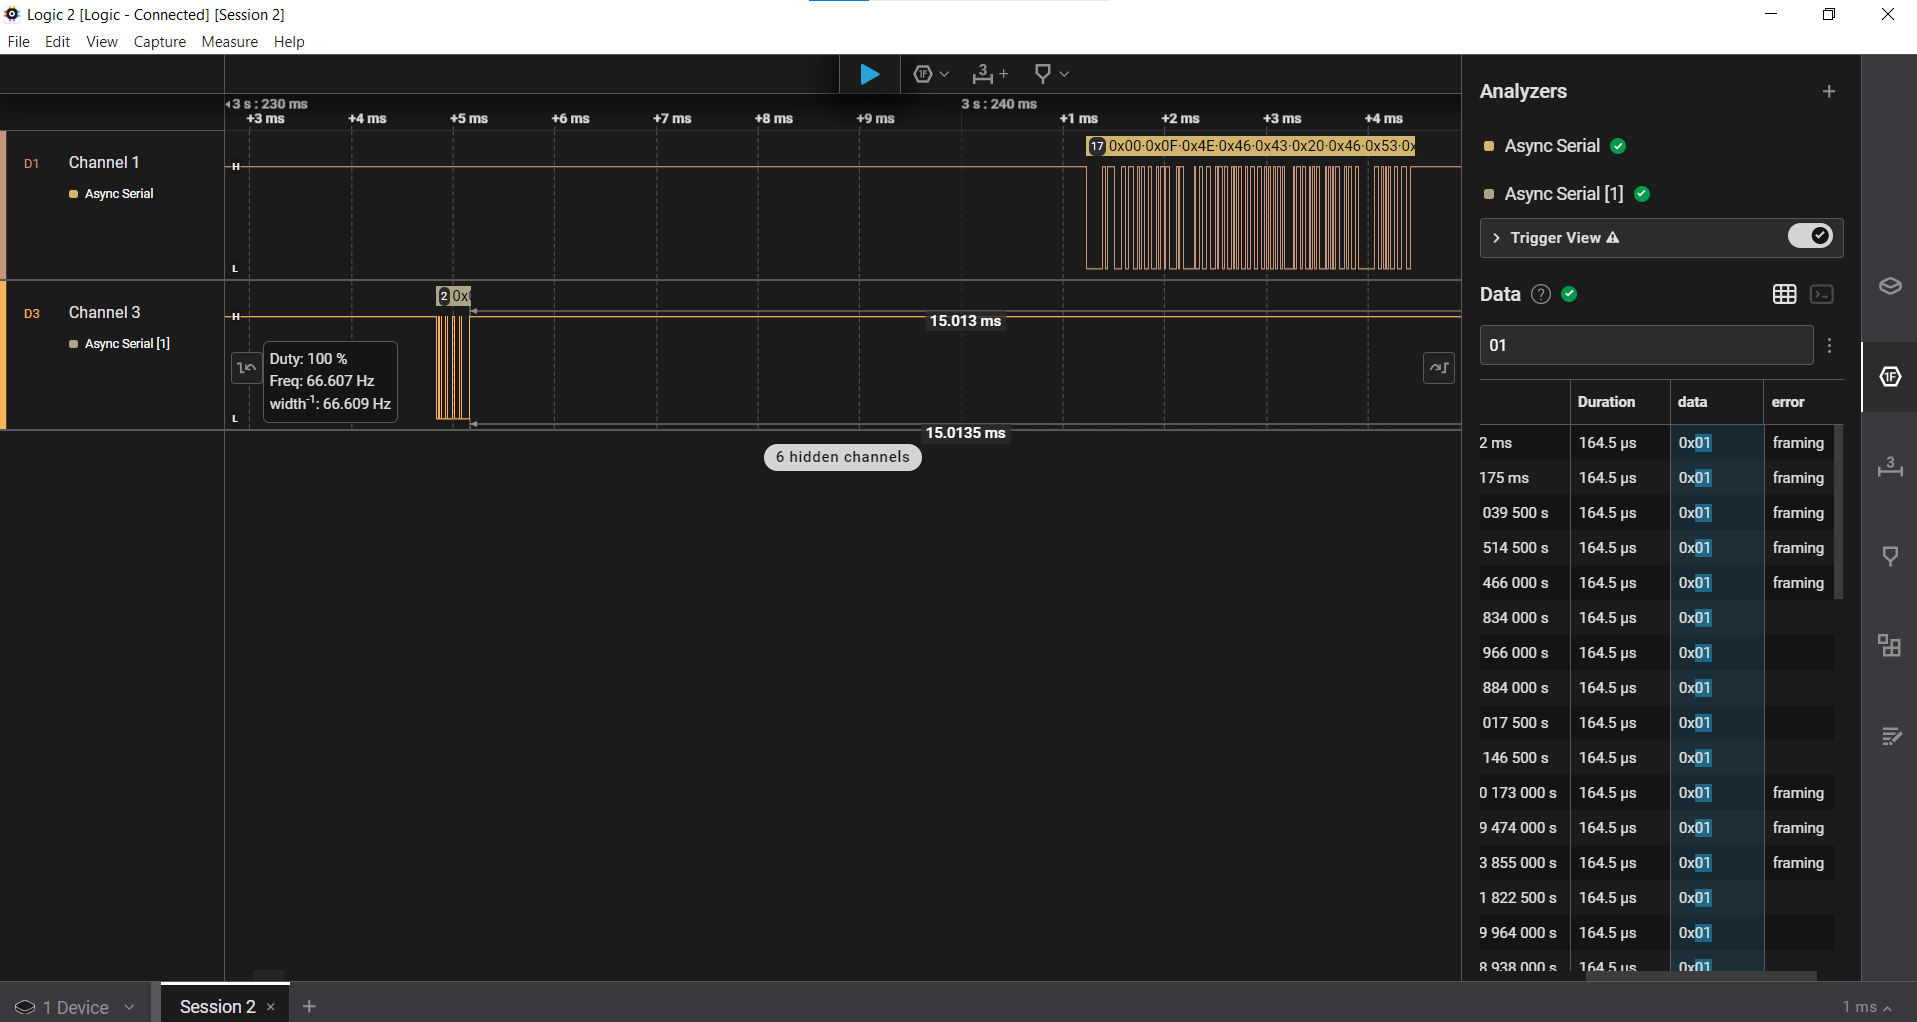Add a new session tab
This screenshot has width=1917, height=1022.
[x=309, y=1007]
